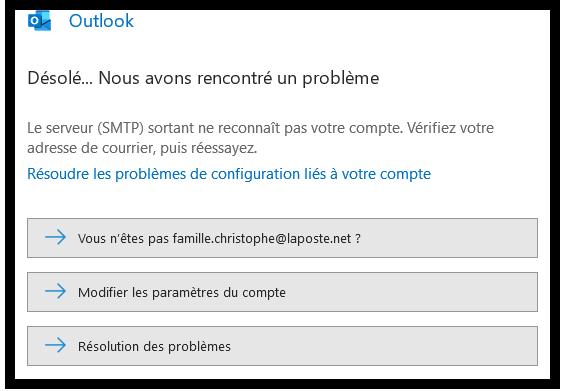Image resolution: width=564 pixels, height=391 pixels.
Task: Open "Résolution des problèmes" option
Action: tap(282, 346)
